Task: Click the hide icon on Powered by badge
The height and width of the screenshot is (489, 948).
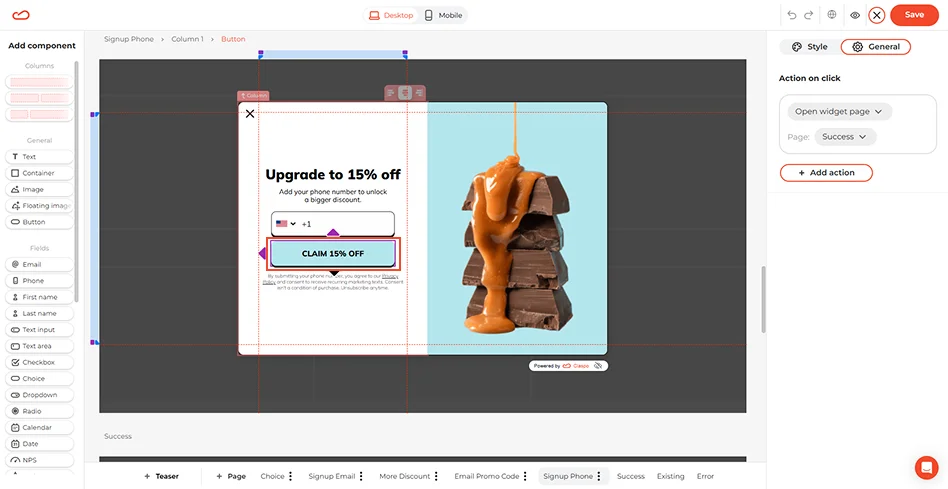Action: click(x=597, y=366)
